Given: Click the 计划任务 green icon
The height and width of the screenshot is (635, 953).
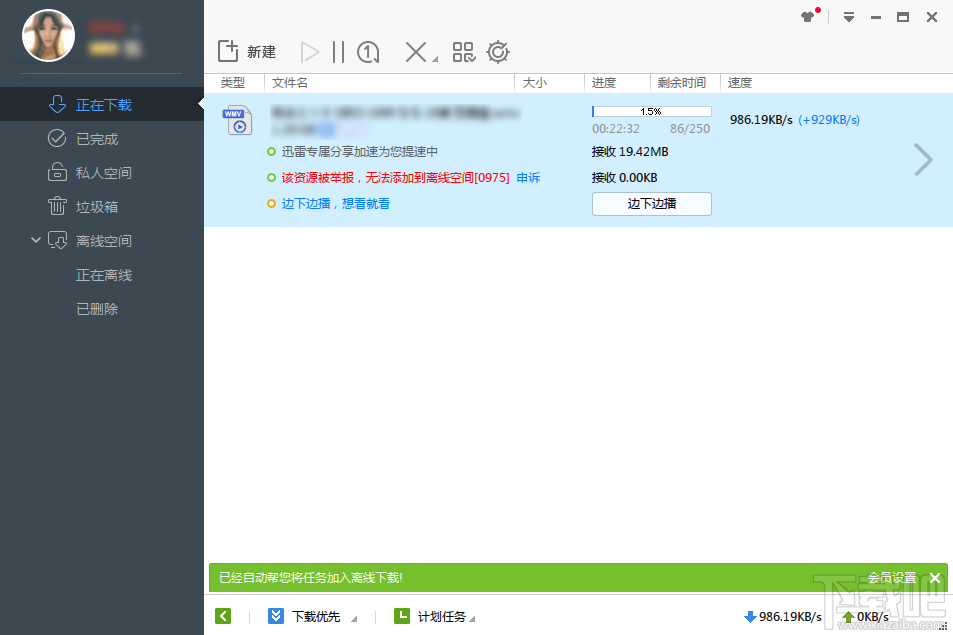Looking at the screenshot, I should pyautogui.click(x=401, y=616).
